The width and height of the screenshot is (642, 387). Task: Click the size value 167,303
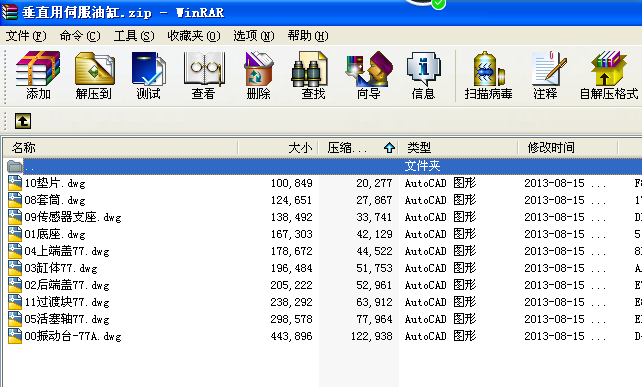[x=292, y=234]
